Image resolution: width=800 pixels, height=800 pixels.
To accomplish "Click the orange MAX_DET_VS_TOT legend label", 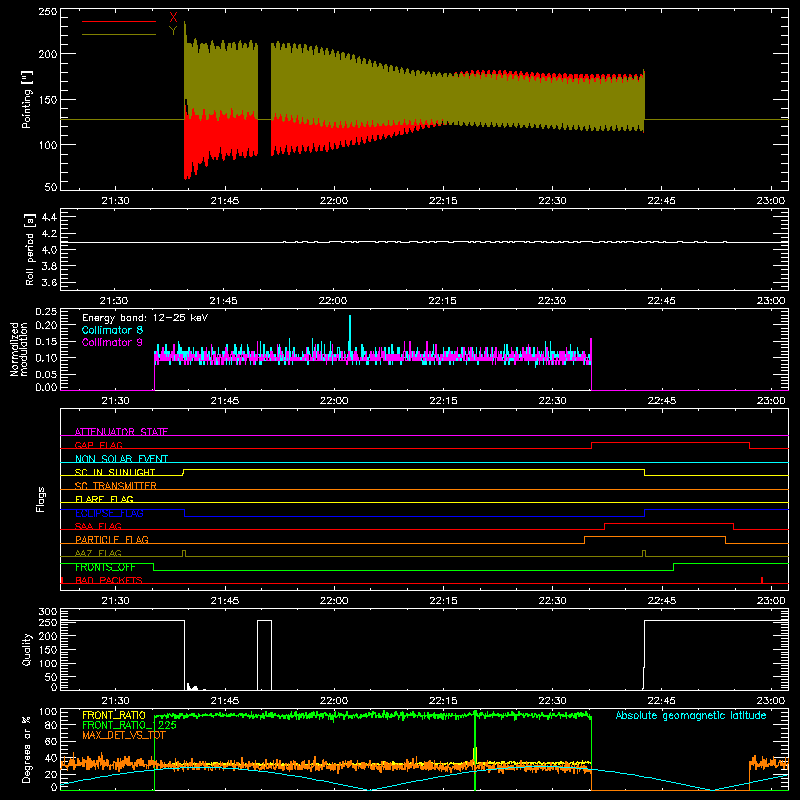I will coord(123,735).
